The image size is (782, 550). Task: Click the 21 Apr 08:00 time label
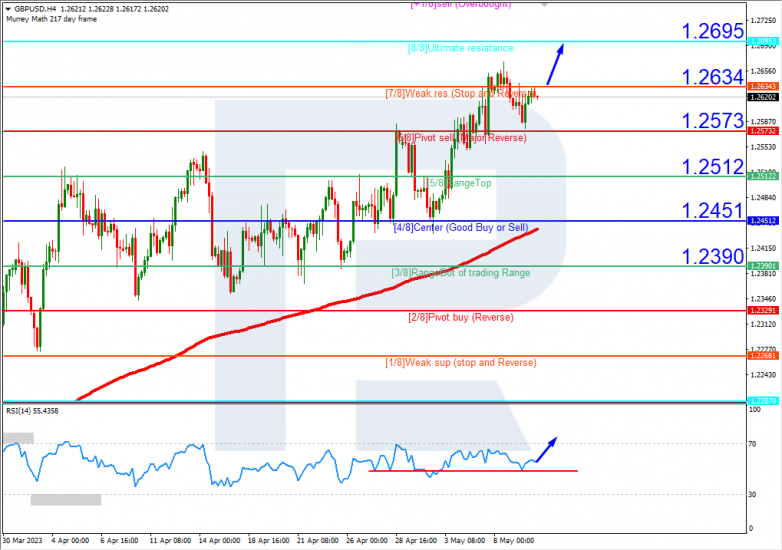(318, 541)
